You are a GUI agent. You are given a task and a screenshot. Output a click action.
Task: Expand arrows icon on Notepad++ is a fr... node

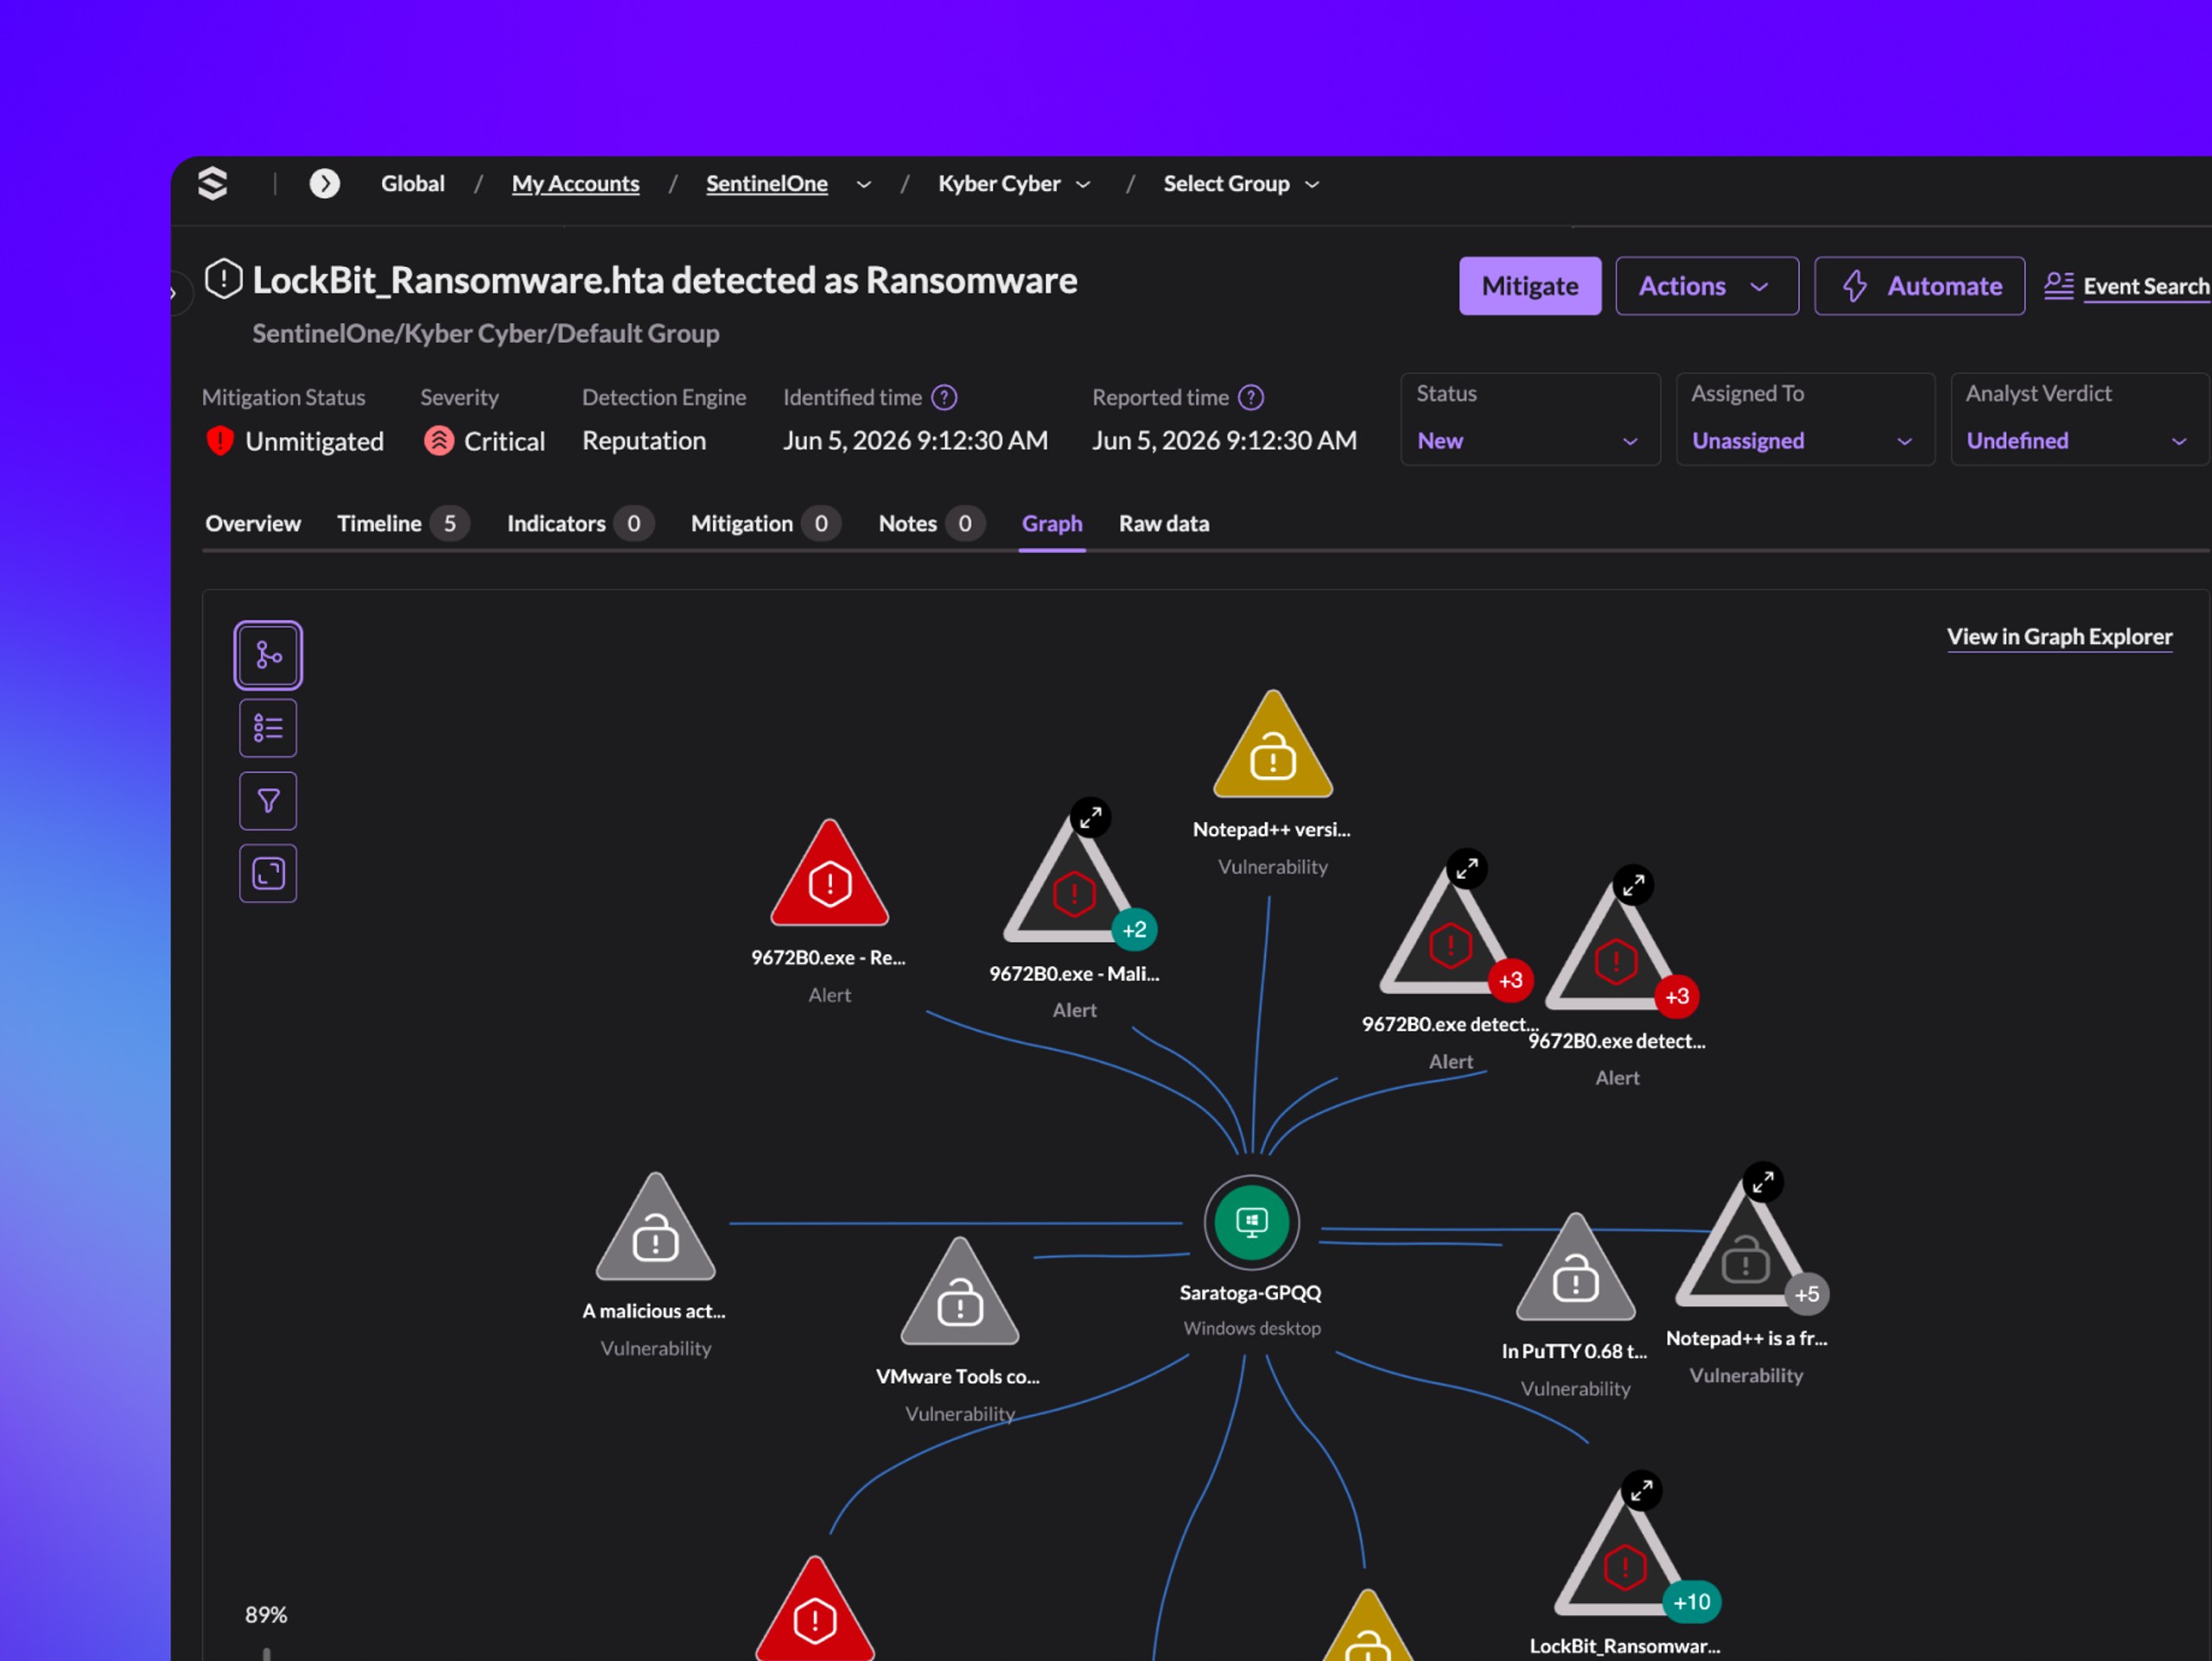[x=1763, y=1182]
